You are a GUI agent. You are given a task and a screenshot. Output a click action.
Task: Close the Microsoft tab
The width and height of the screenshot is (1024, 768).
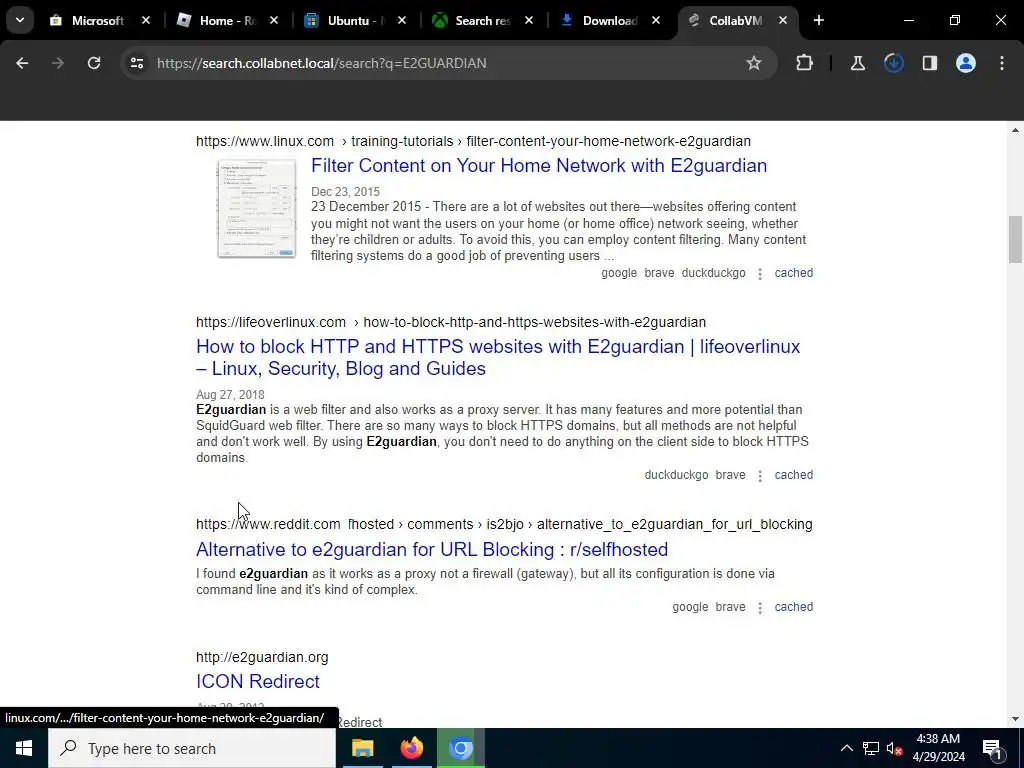[146, 20]
